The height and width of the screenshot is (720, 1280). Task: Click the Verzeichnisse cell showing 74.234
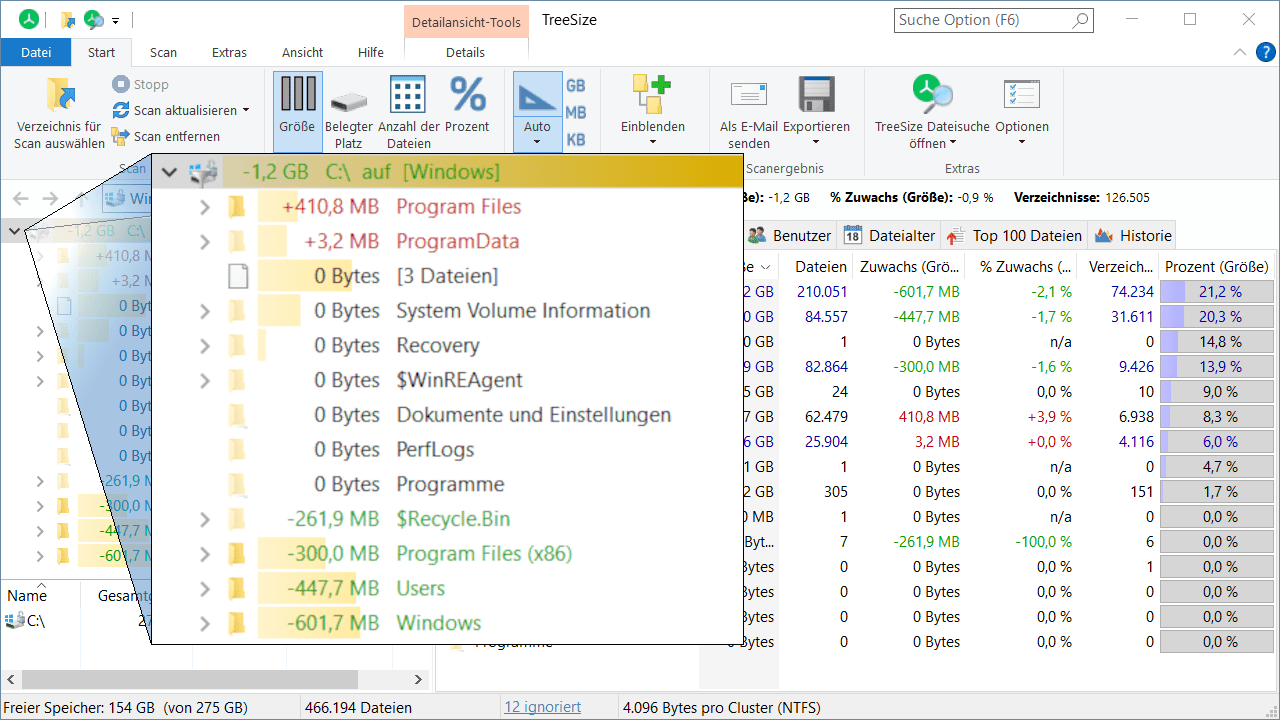[x=1132, y=292]
